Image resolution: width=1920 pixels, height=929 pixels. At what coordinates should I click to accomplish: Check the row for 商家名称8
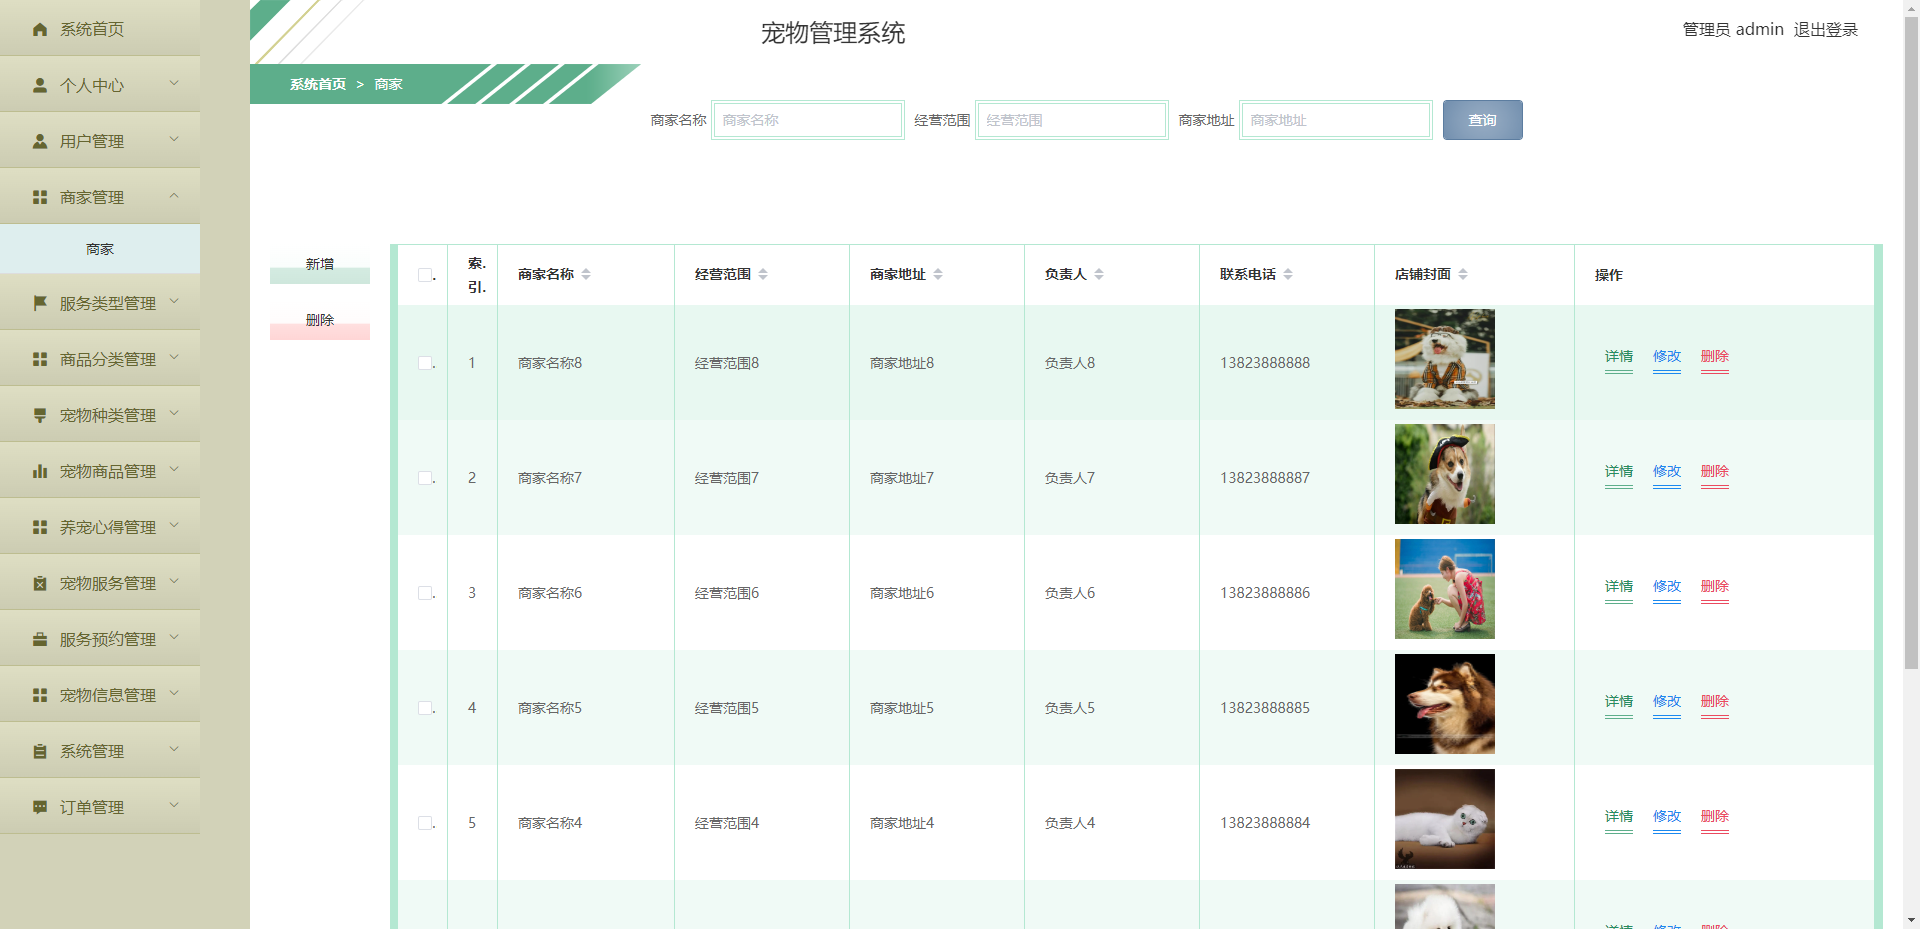coord(425,363)
